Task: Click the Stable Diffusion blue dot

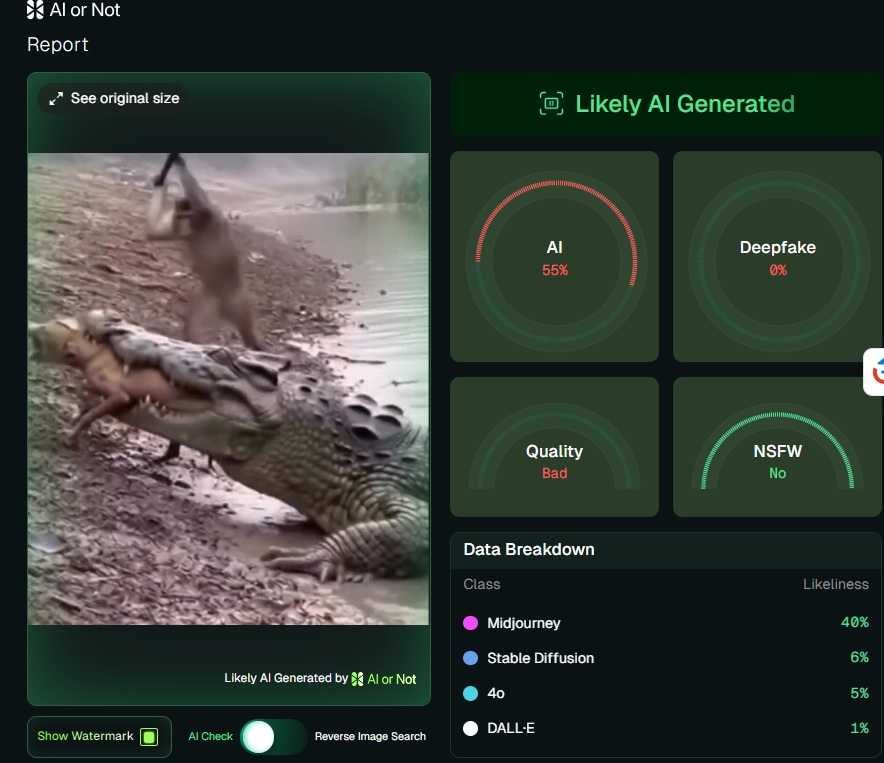Action: (471, 658)
